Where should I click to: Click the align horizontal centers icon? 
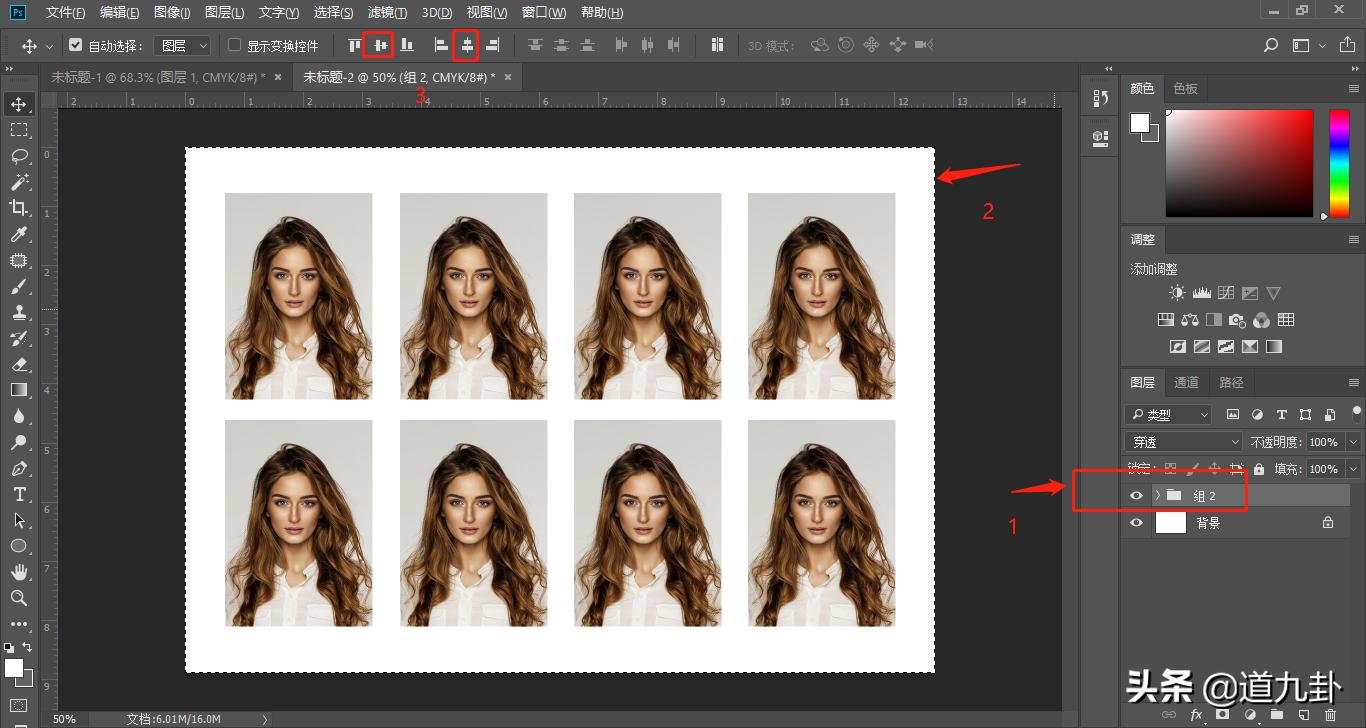[466, 45]
